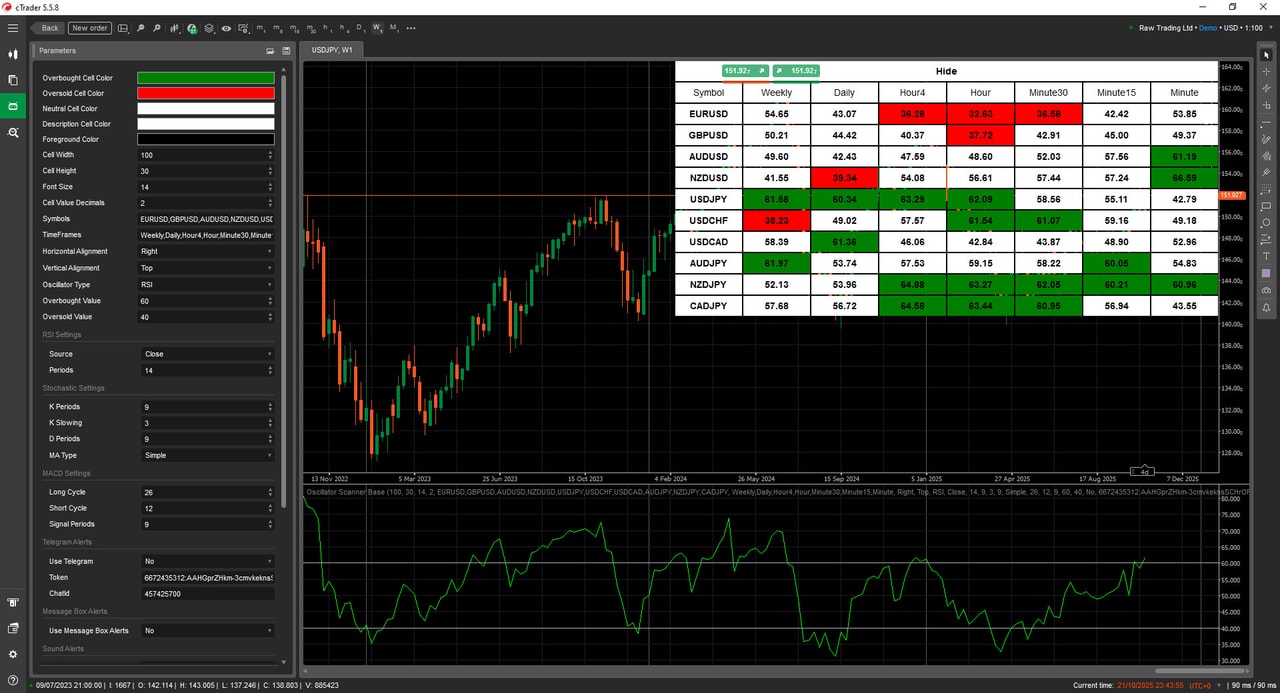This screenshot has height=693, width=1280.
Task: Open the Automate (robot) section in sidebar
Action: (13, 106)
